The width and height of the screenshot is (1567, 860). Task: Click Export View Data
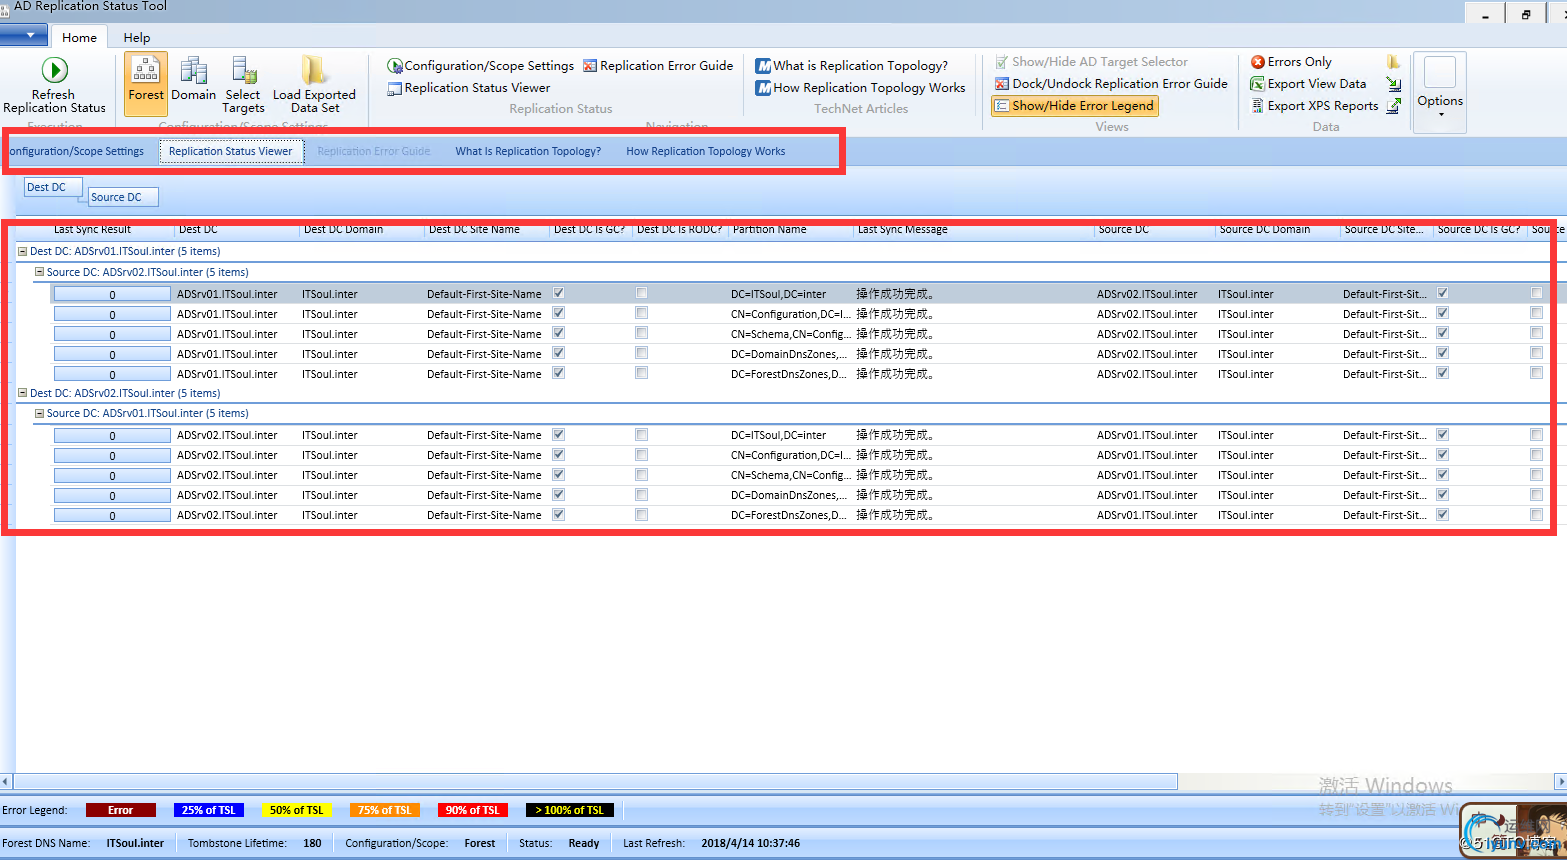coord(1308,84)
